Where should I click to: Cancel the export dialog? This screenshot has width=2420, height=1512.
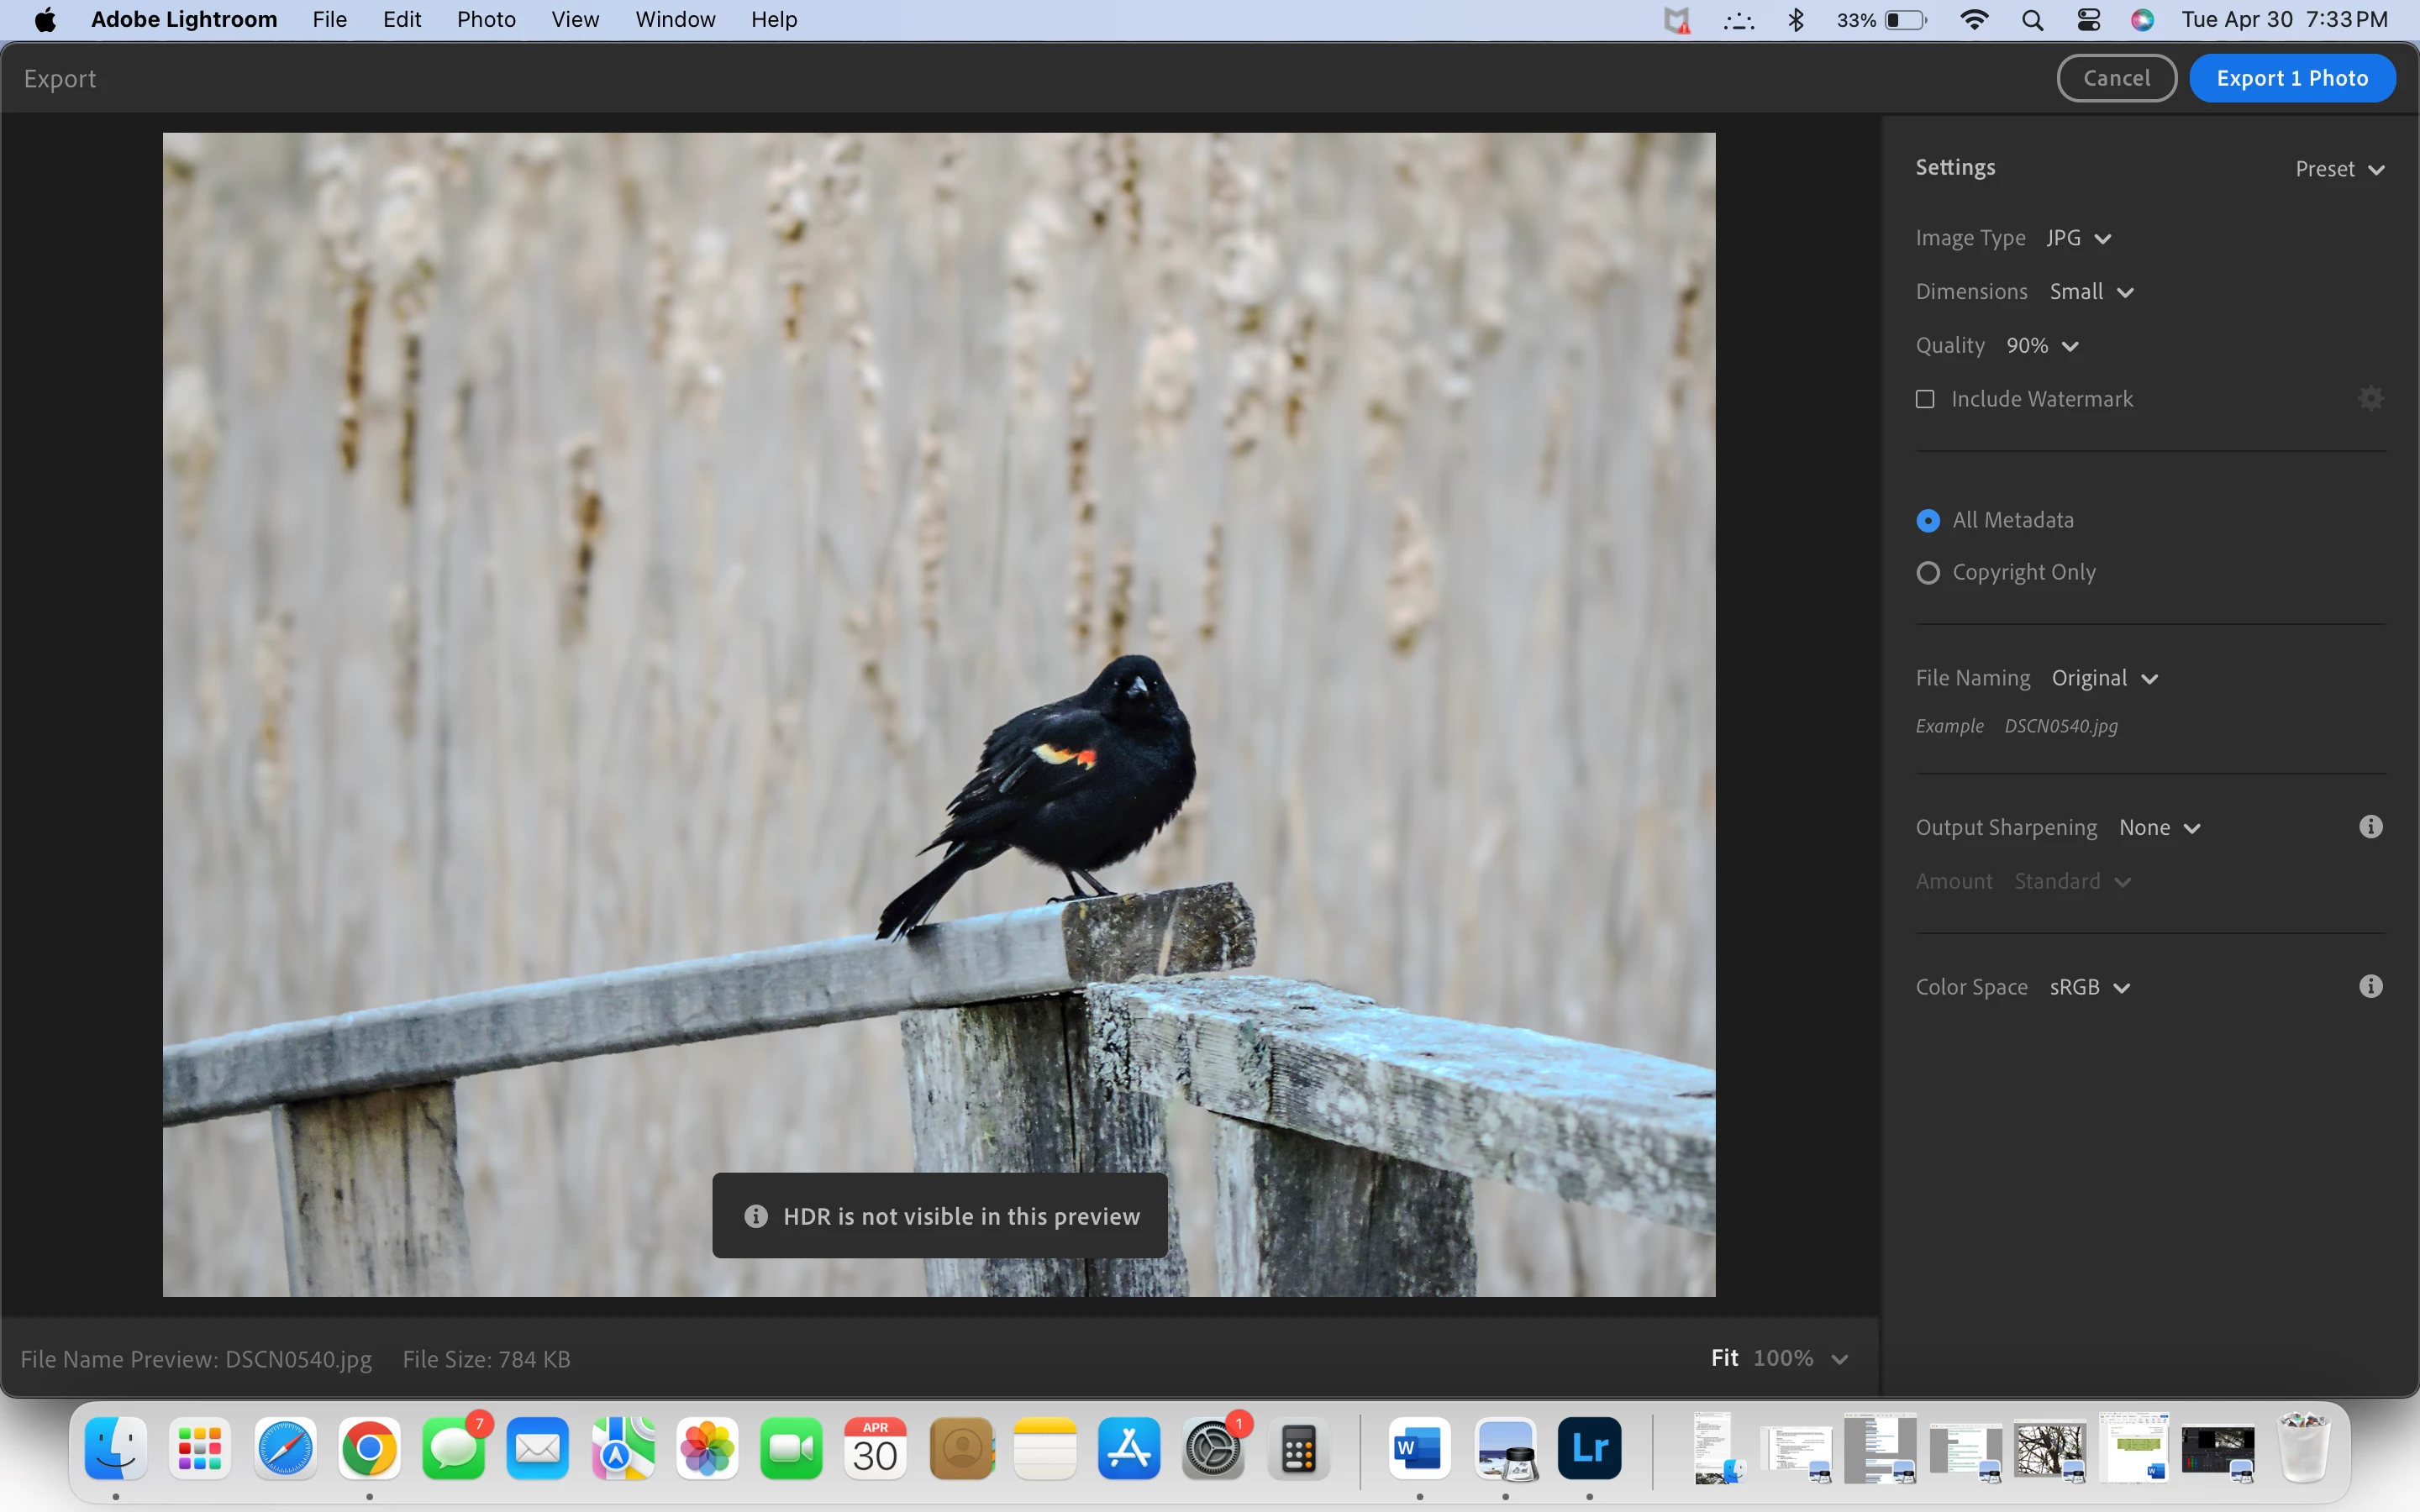[2116, 78]
